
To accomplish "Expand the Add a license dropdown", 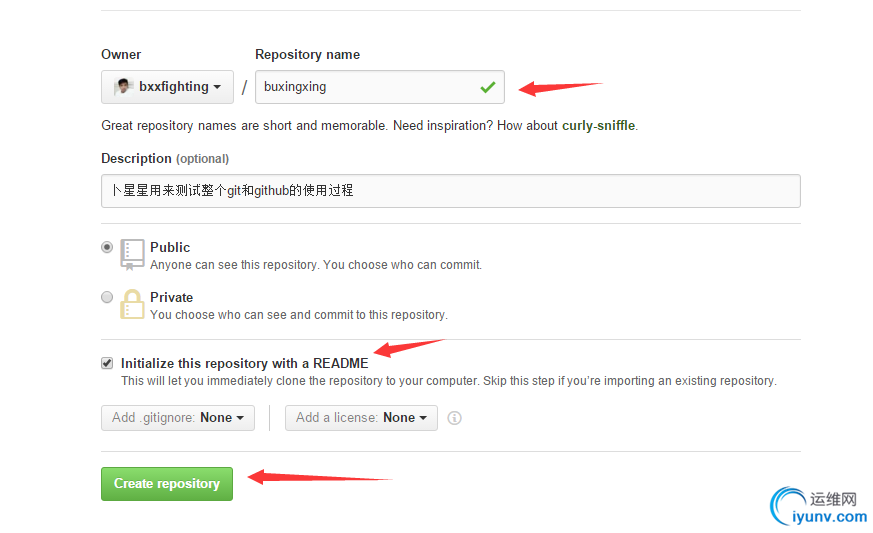I will [361, 418].
